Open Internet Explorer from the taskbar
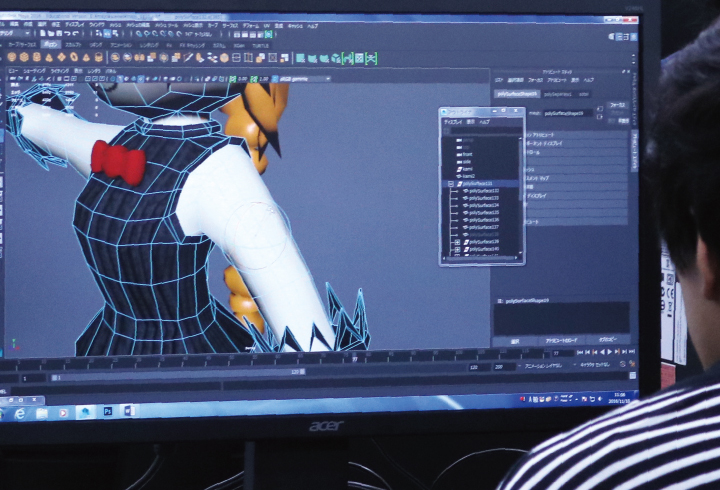Image resolution: width=720 pixels, height=490 pixels. pos(20,414)
